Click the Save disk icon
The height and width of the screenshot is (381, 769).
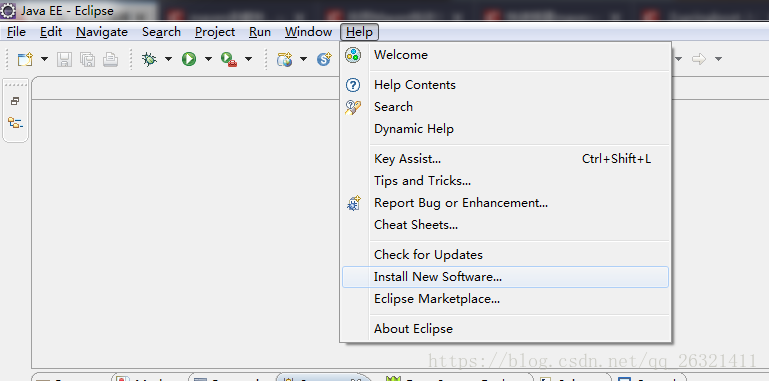tap(64, 59)
